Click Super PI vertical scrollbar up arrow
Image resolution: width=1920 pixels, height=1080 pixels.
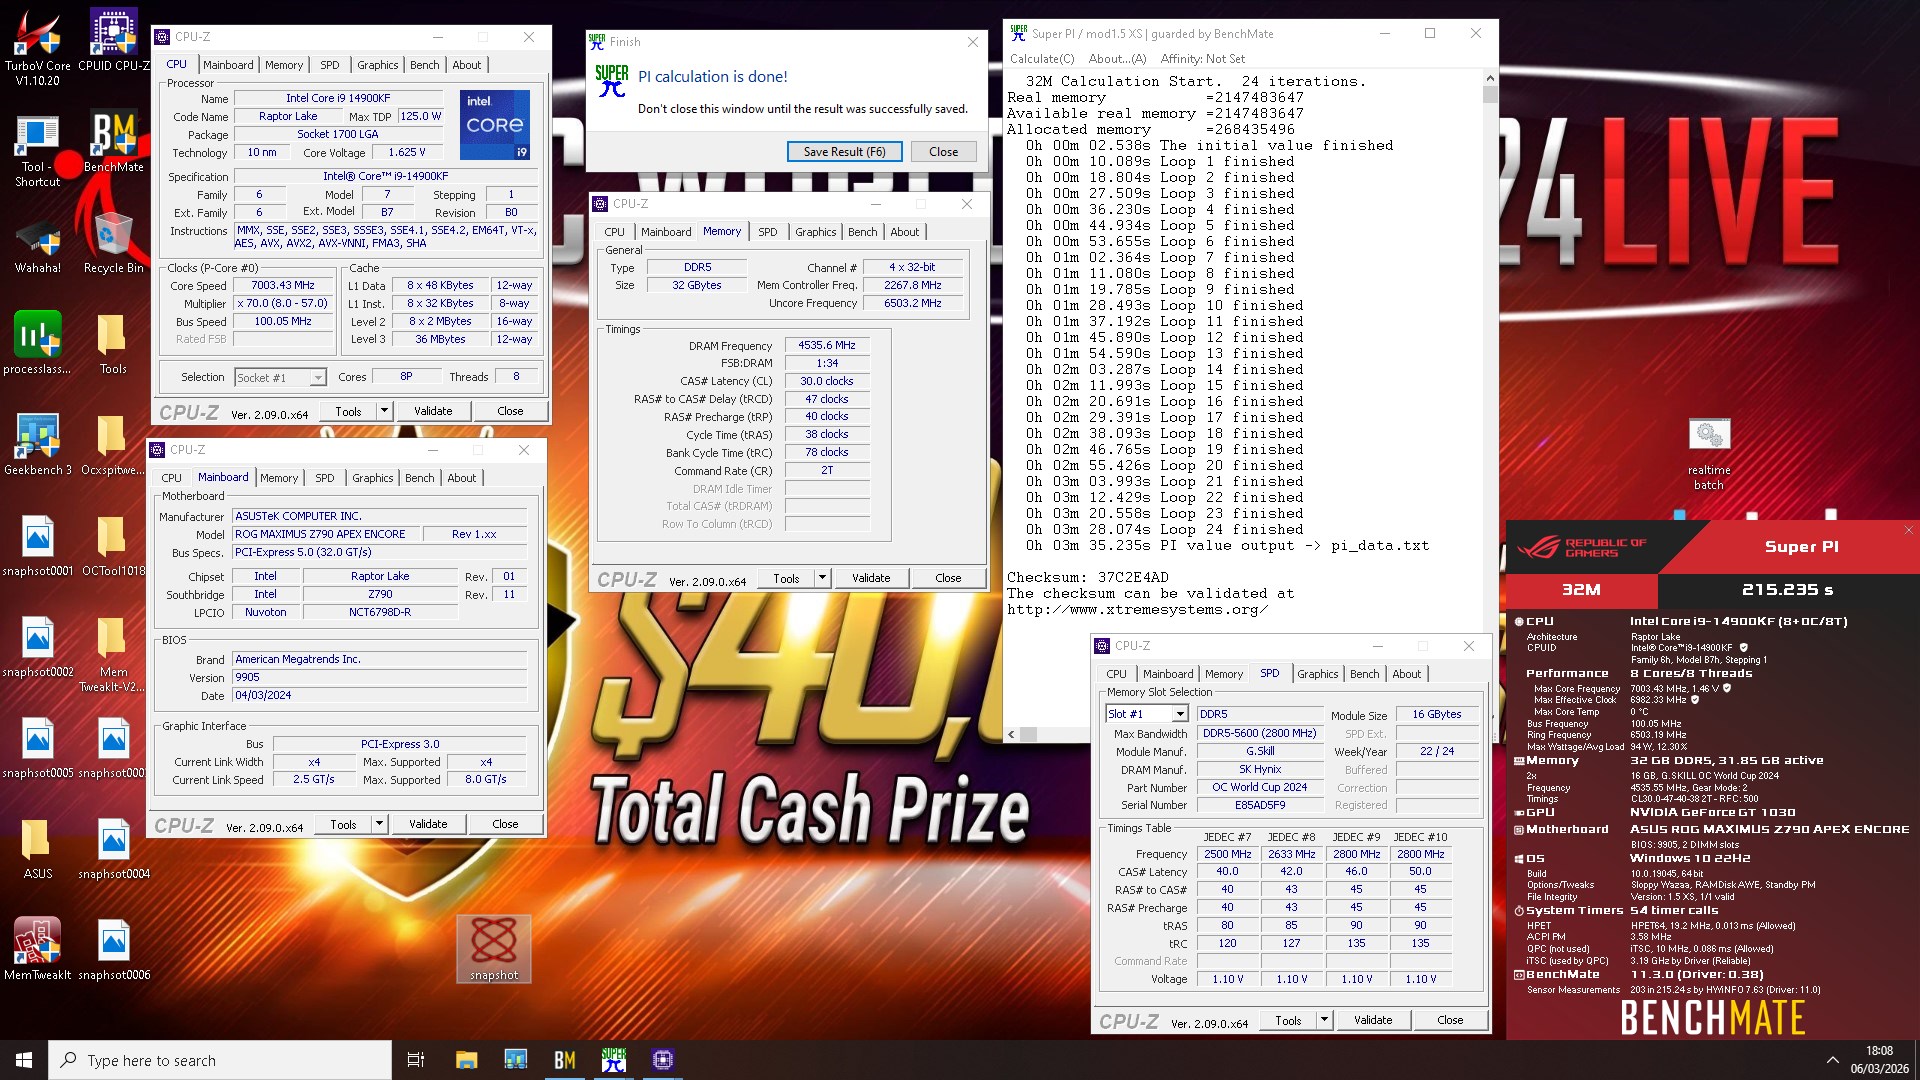pyautogui.click(x=1490, y=78)
